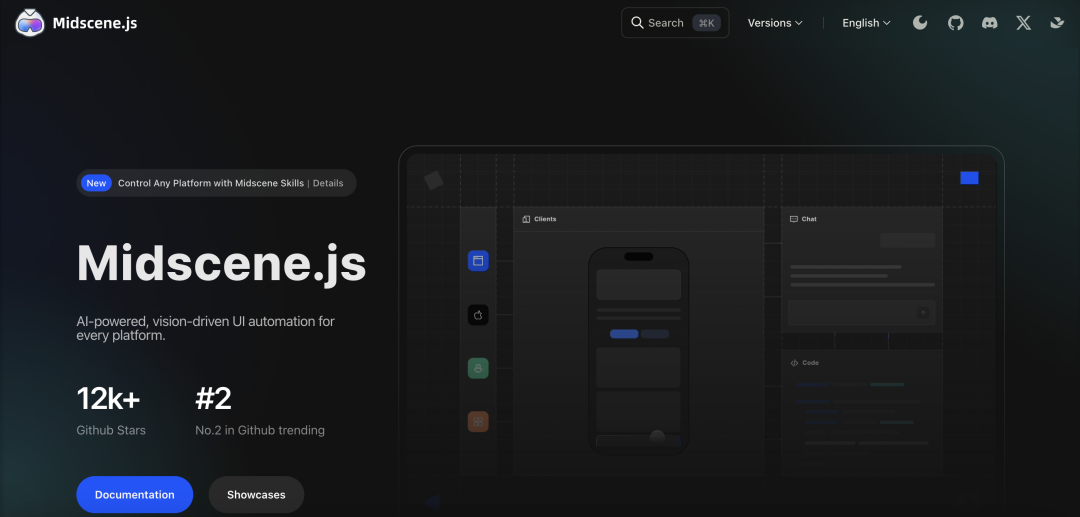
Task: Open the Lark bird icon link
Action: tap(1057, 23)
